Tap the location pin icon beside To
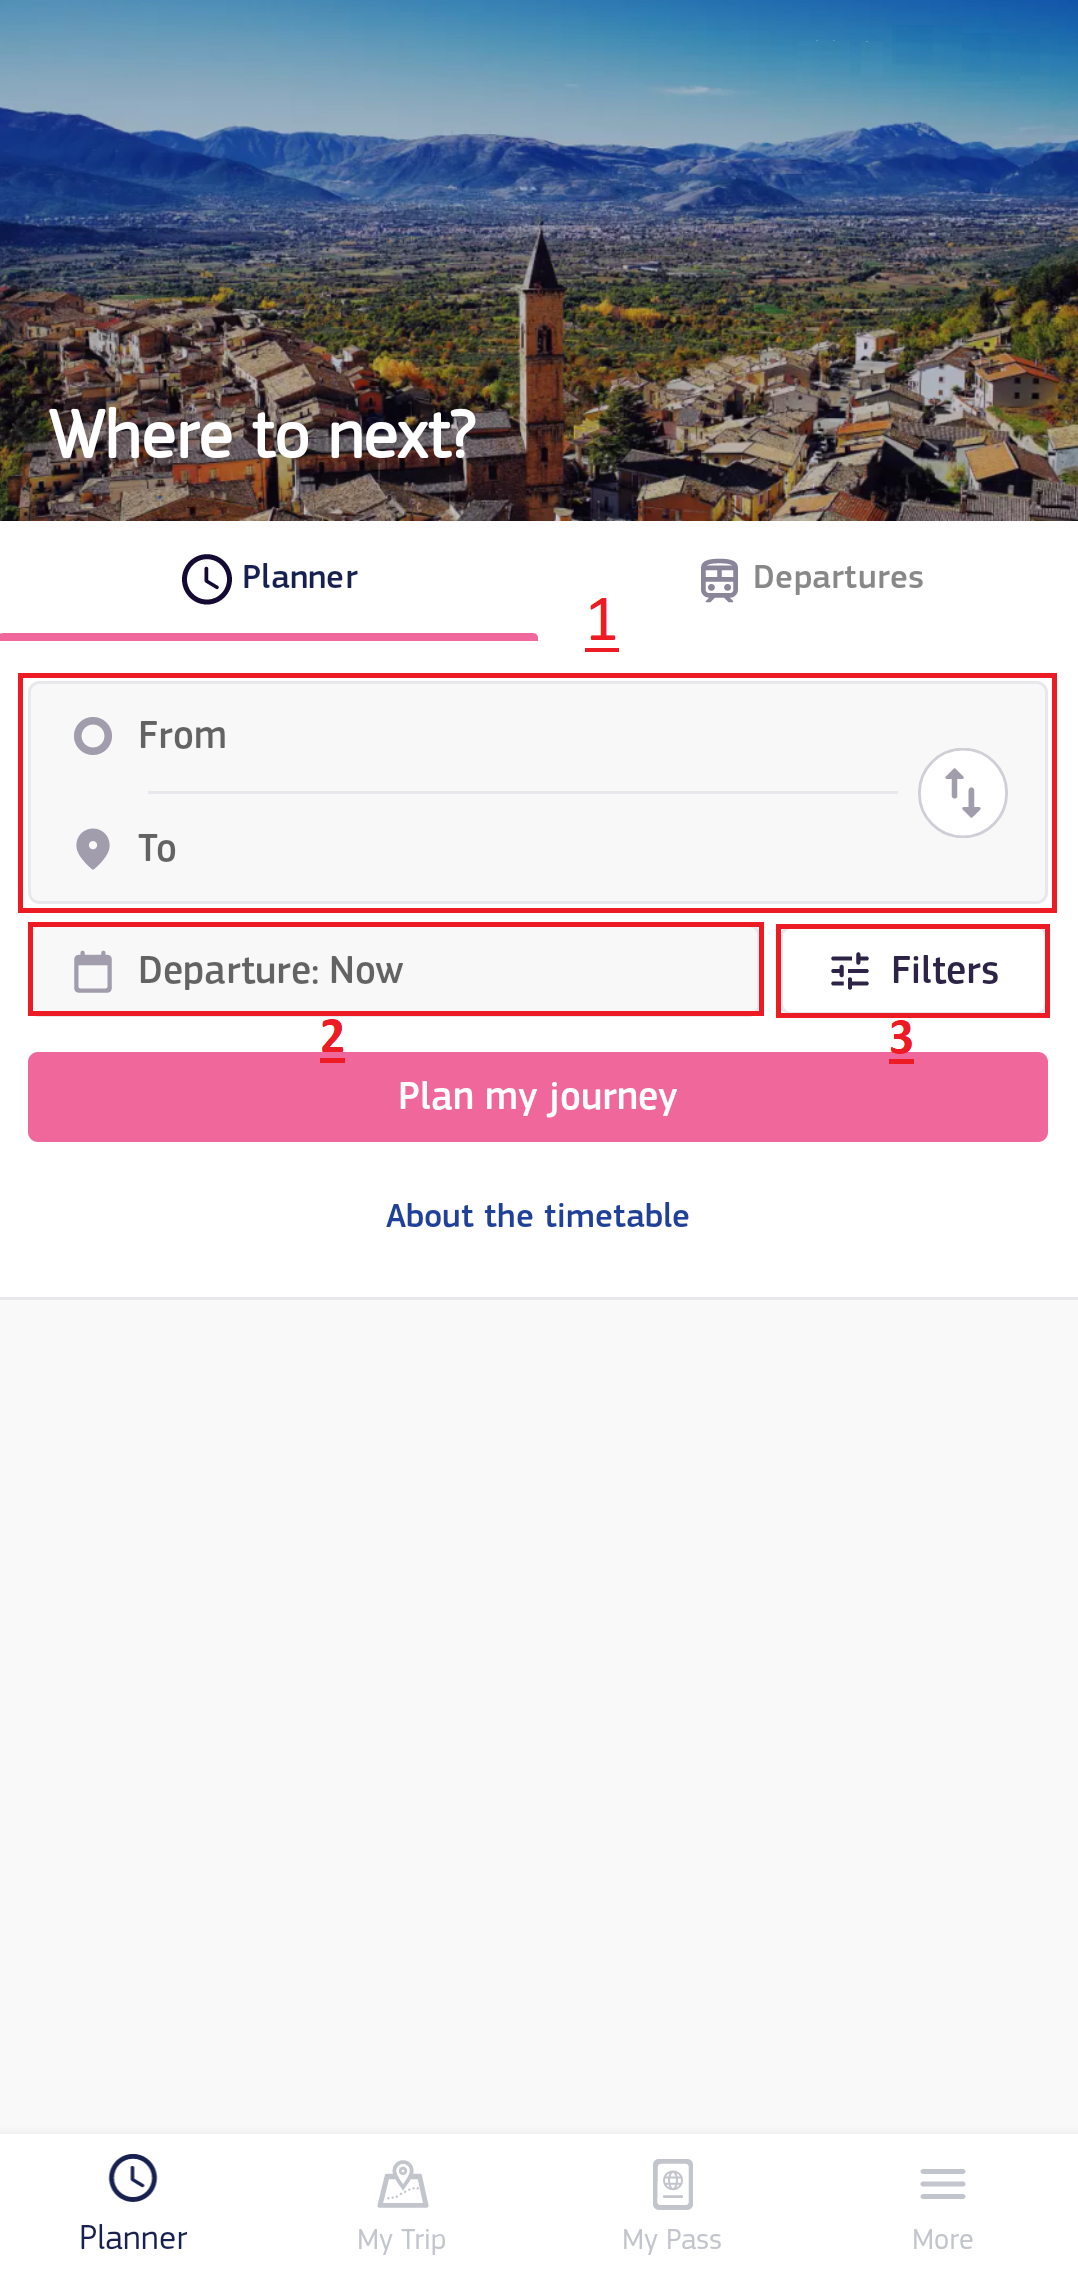 coord(93,849)
